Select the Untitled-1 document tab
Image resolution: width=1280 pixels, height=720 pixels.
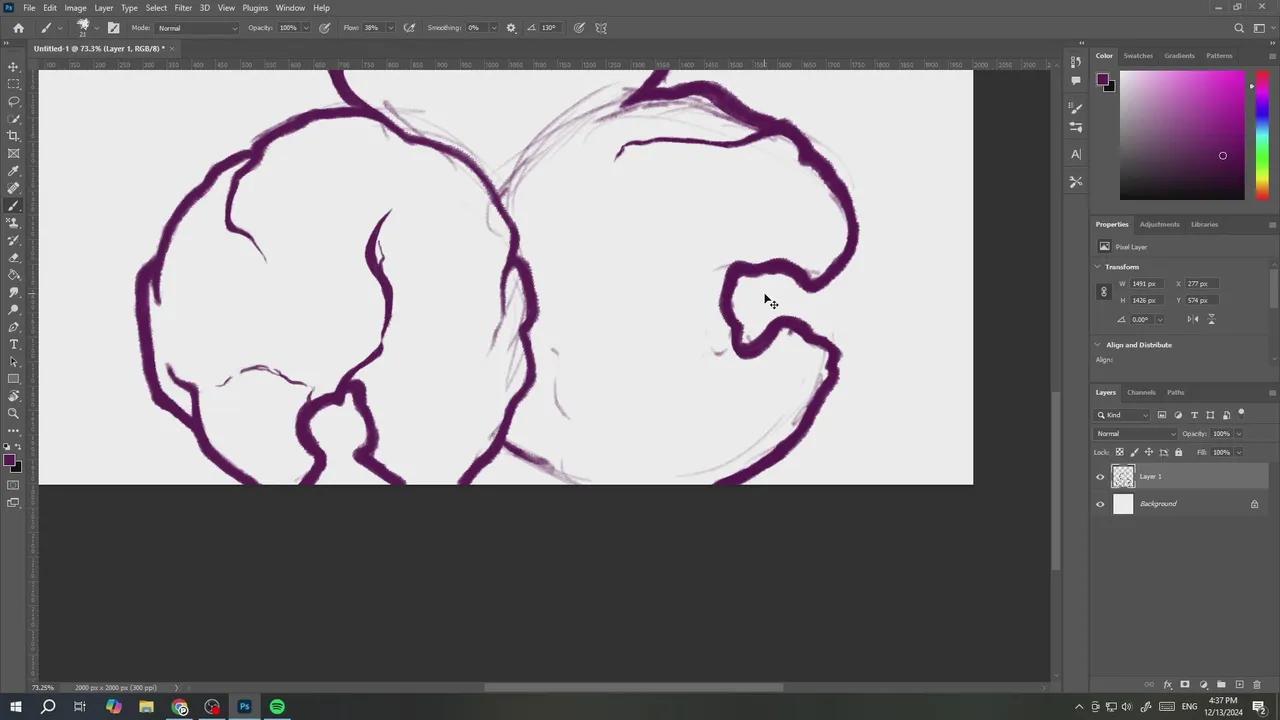[99, 48]
